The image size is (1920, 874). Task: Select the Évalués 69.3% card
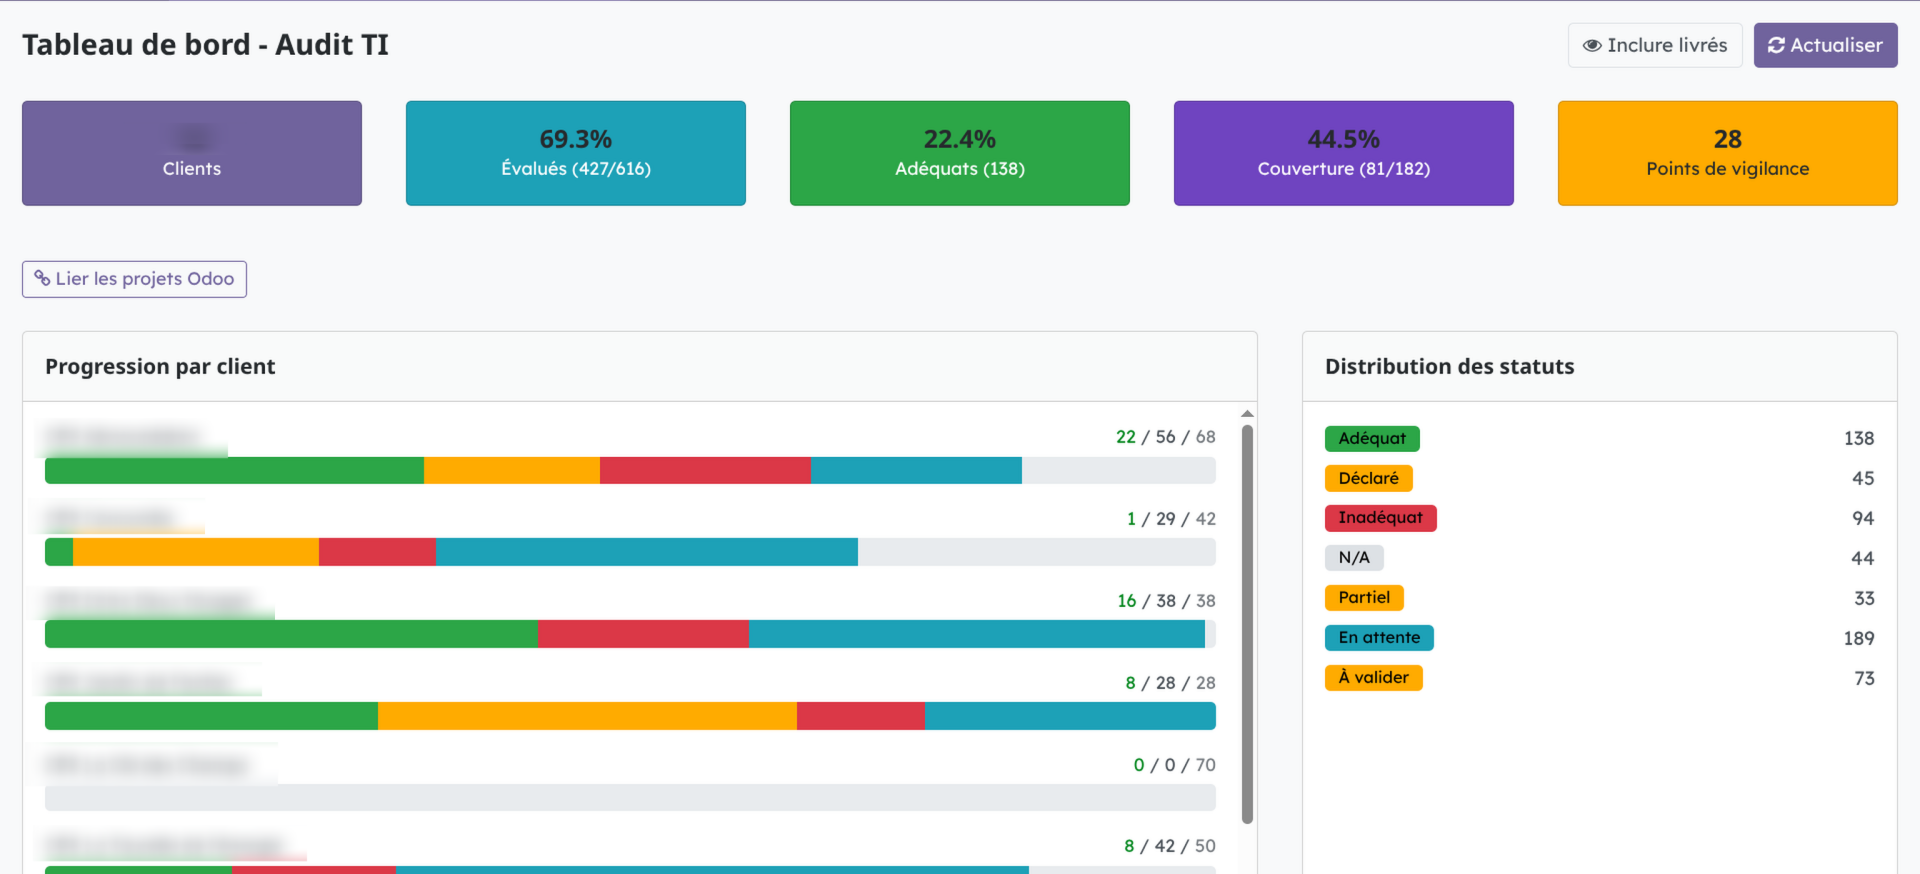click(x=575, y=153)
